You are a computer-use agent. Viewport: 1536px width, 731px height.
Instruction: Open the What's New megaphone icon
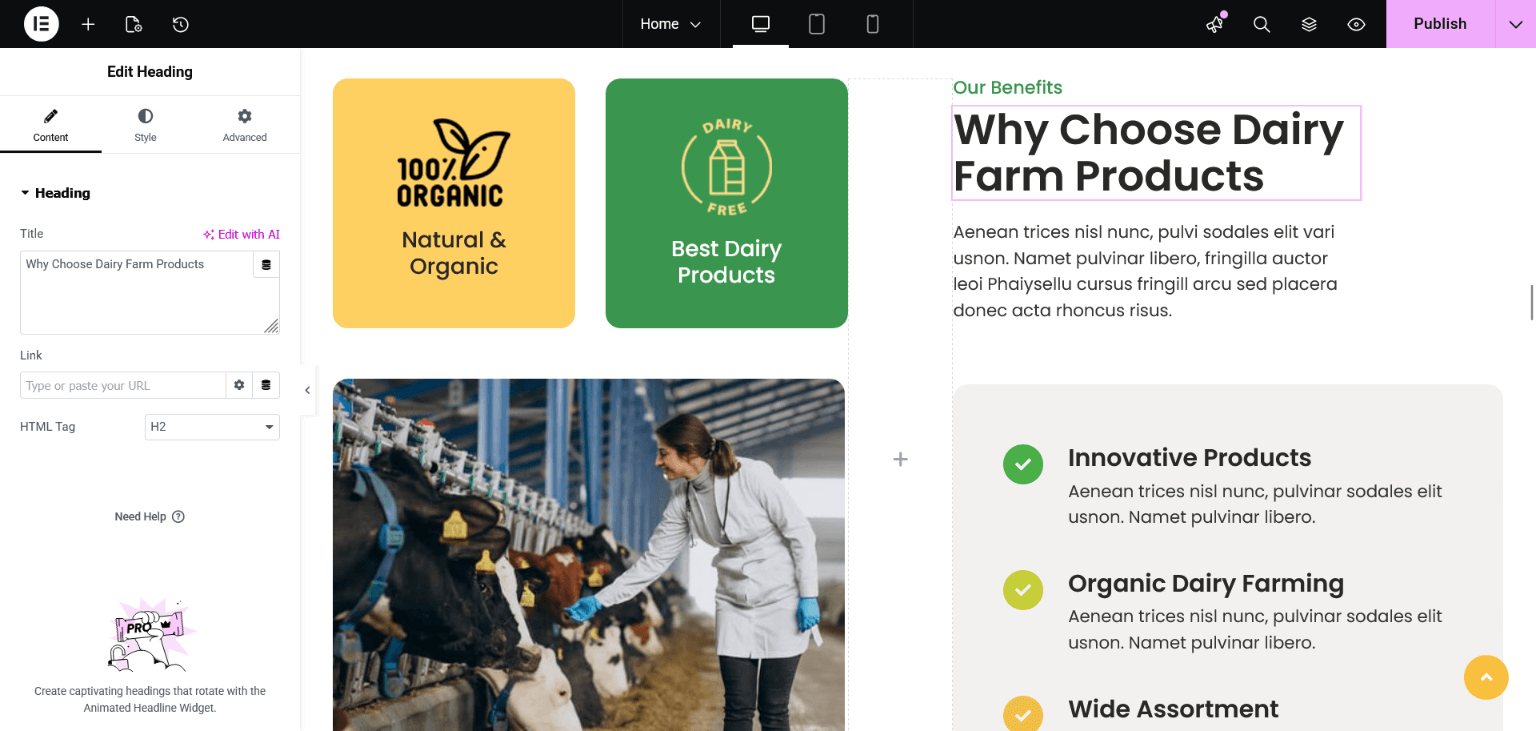point(1215,24)
